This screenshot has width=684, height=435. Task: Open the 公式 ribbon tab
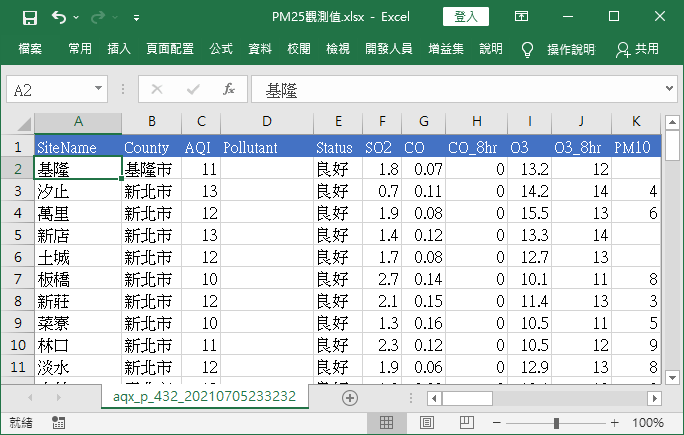click(221, 48)
